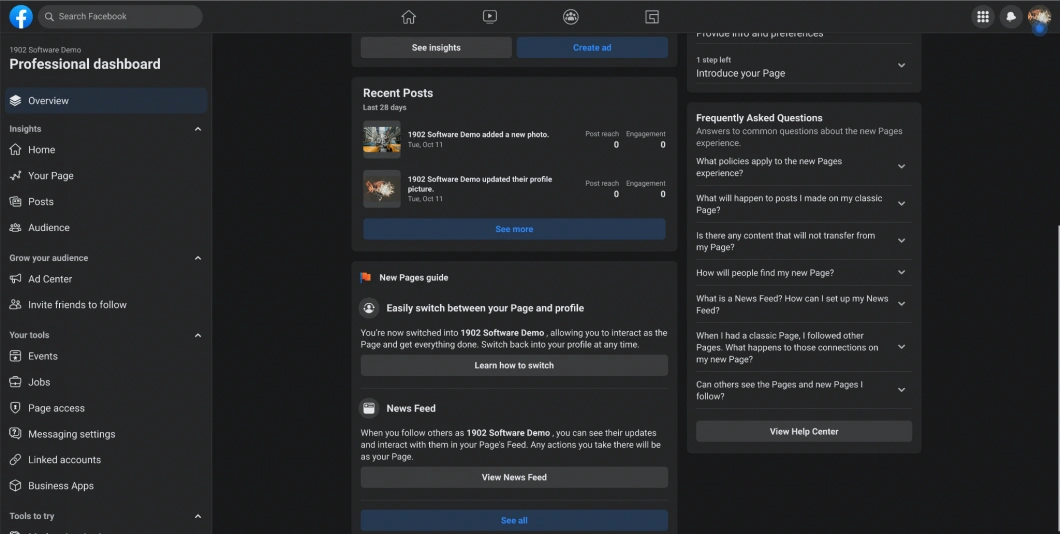1060x534 pixels.
Task: Open Ad Center menu item
Action: point(106,278)
